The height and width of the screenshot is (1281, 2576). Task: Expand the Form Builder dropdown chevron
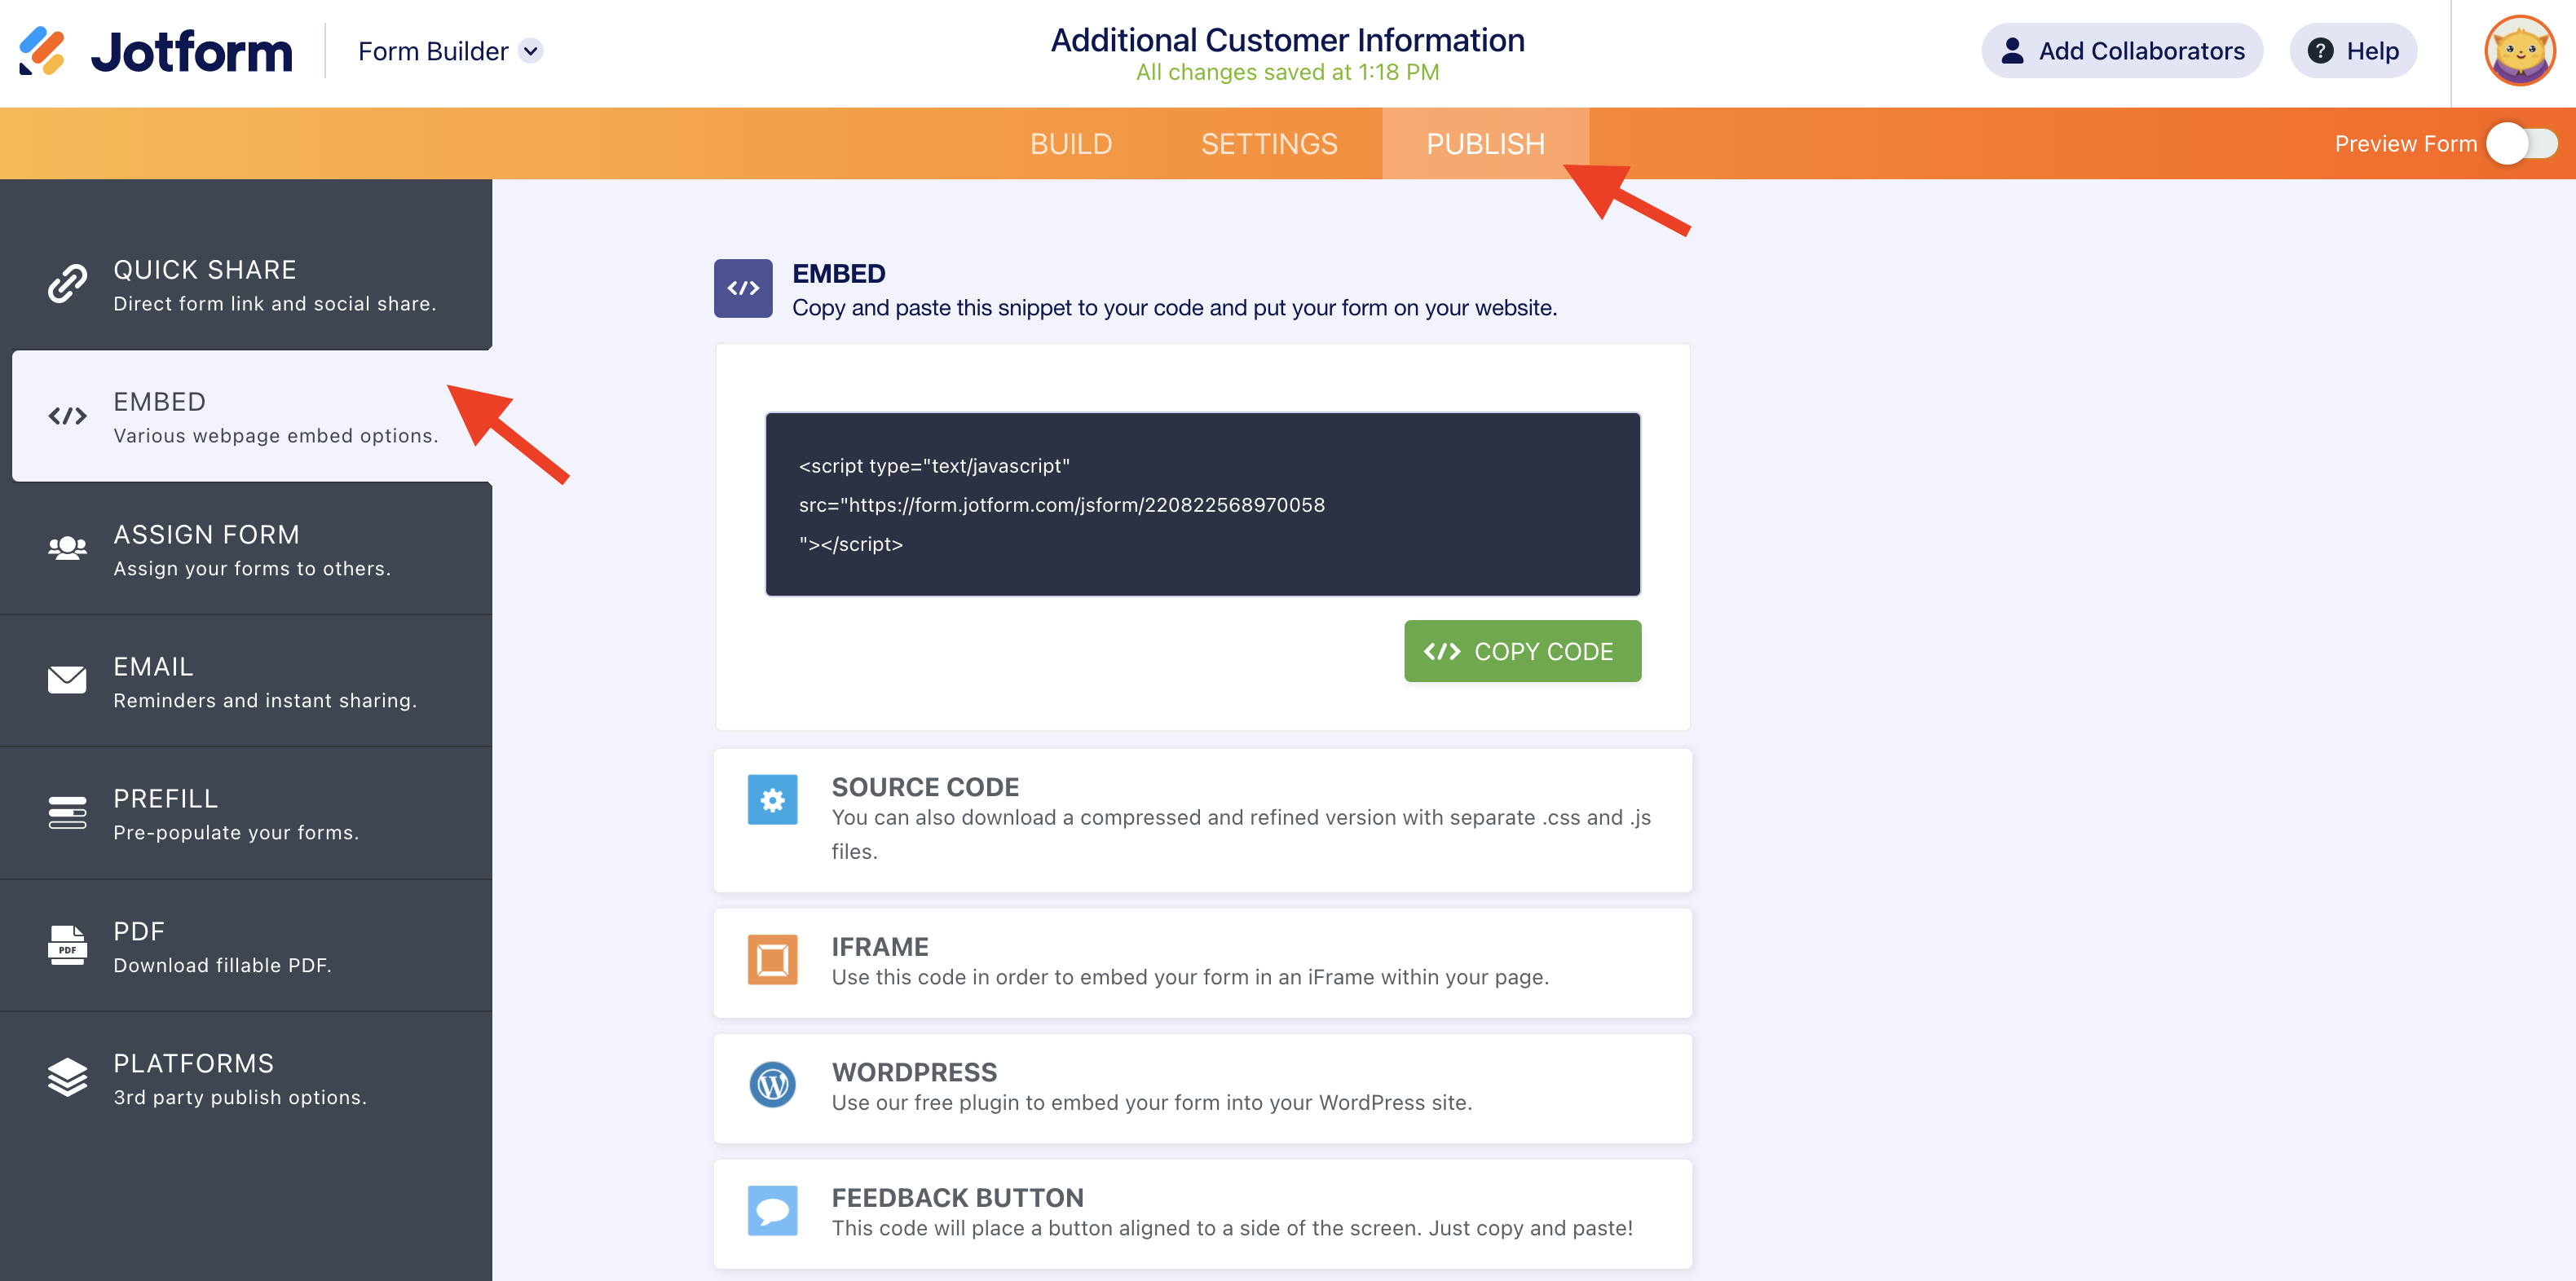(x=531, y=51)
